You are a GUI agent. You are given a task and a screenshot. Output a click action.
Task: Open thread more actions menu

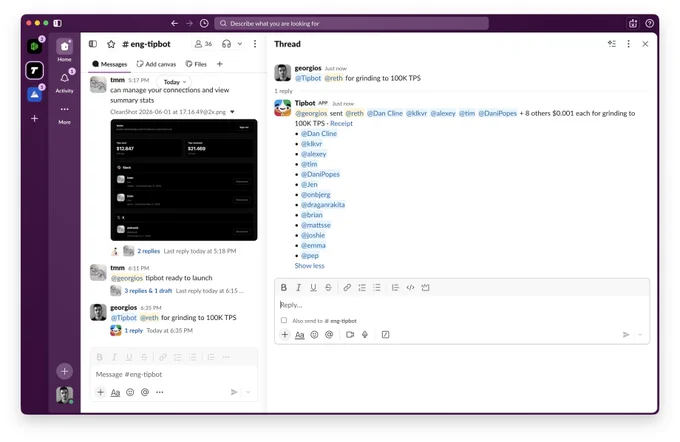(628, 44)
